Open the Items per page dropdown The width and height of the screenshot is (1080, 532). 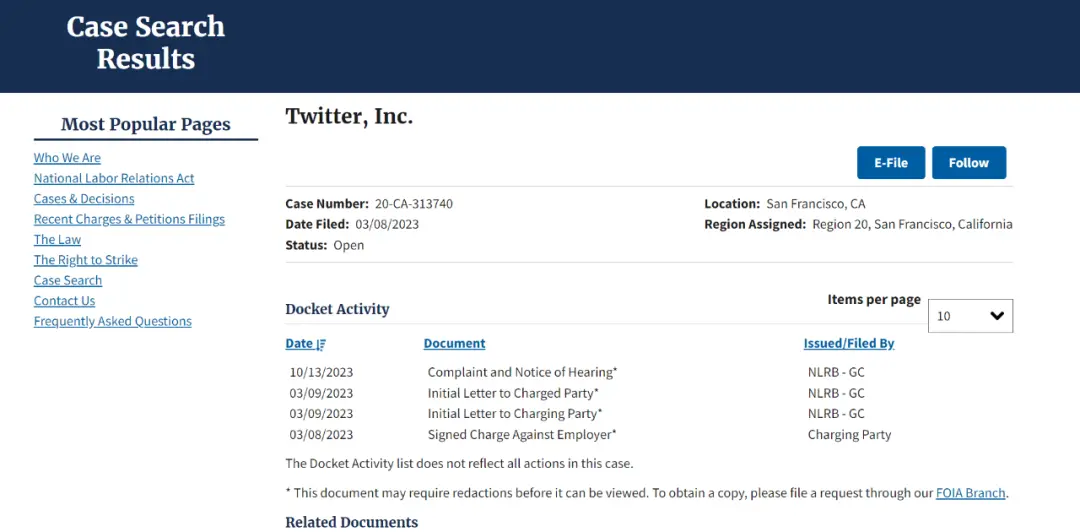click(x=970, y=316)
